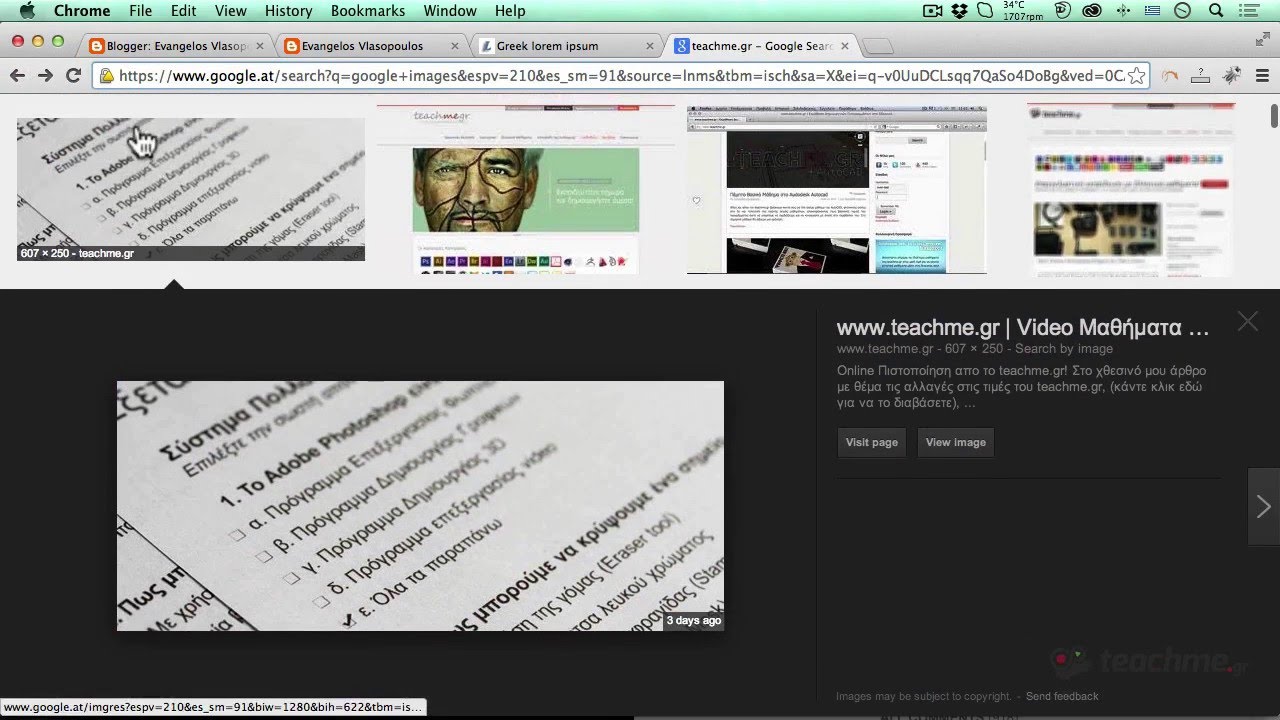Click the View image button
Image resolution: width=1280 pixels, height=720 pixels.
point(956,442)
